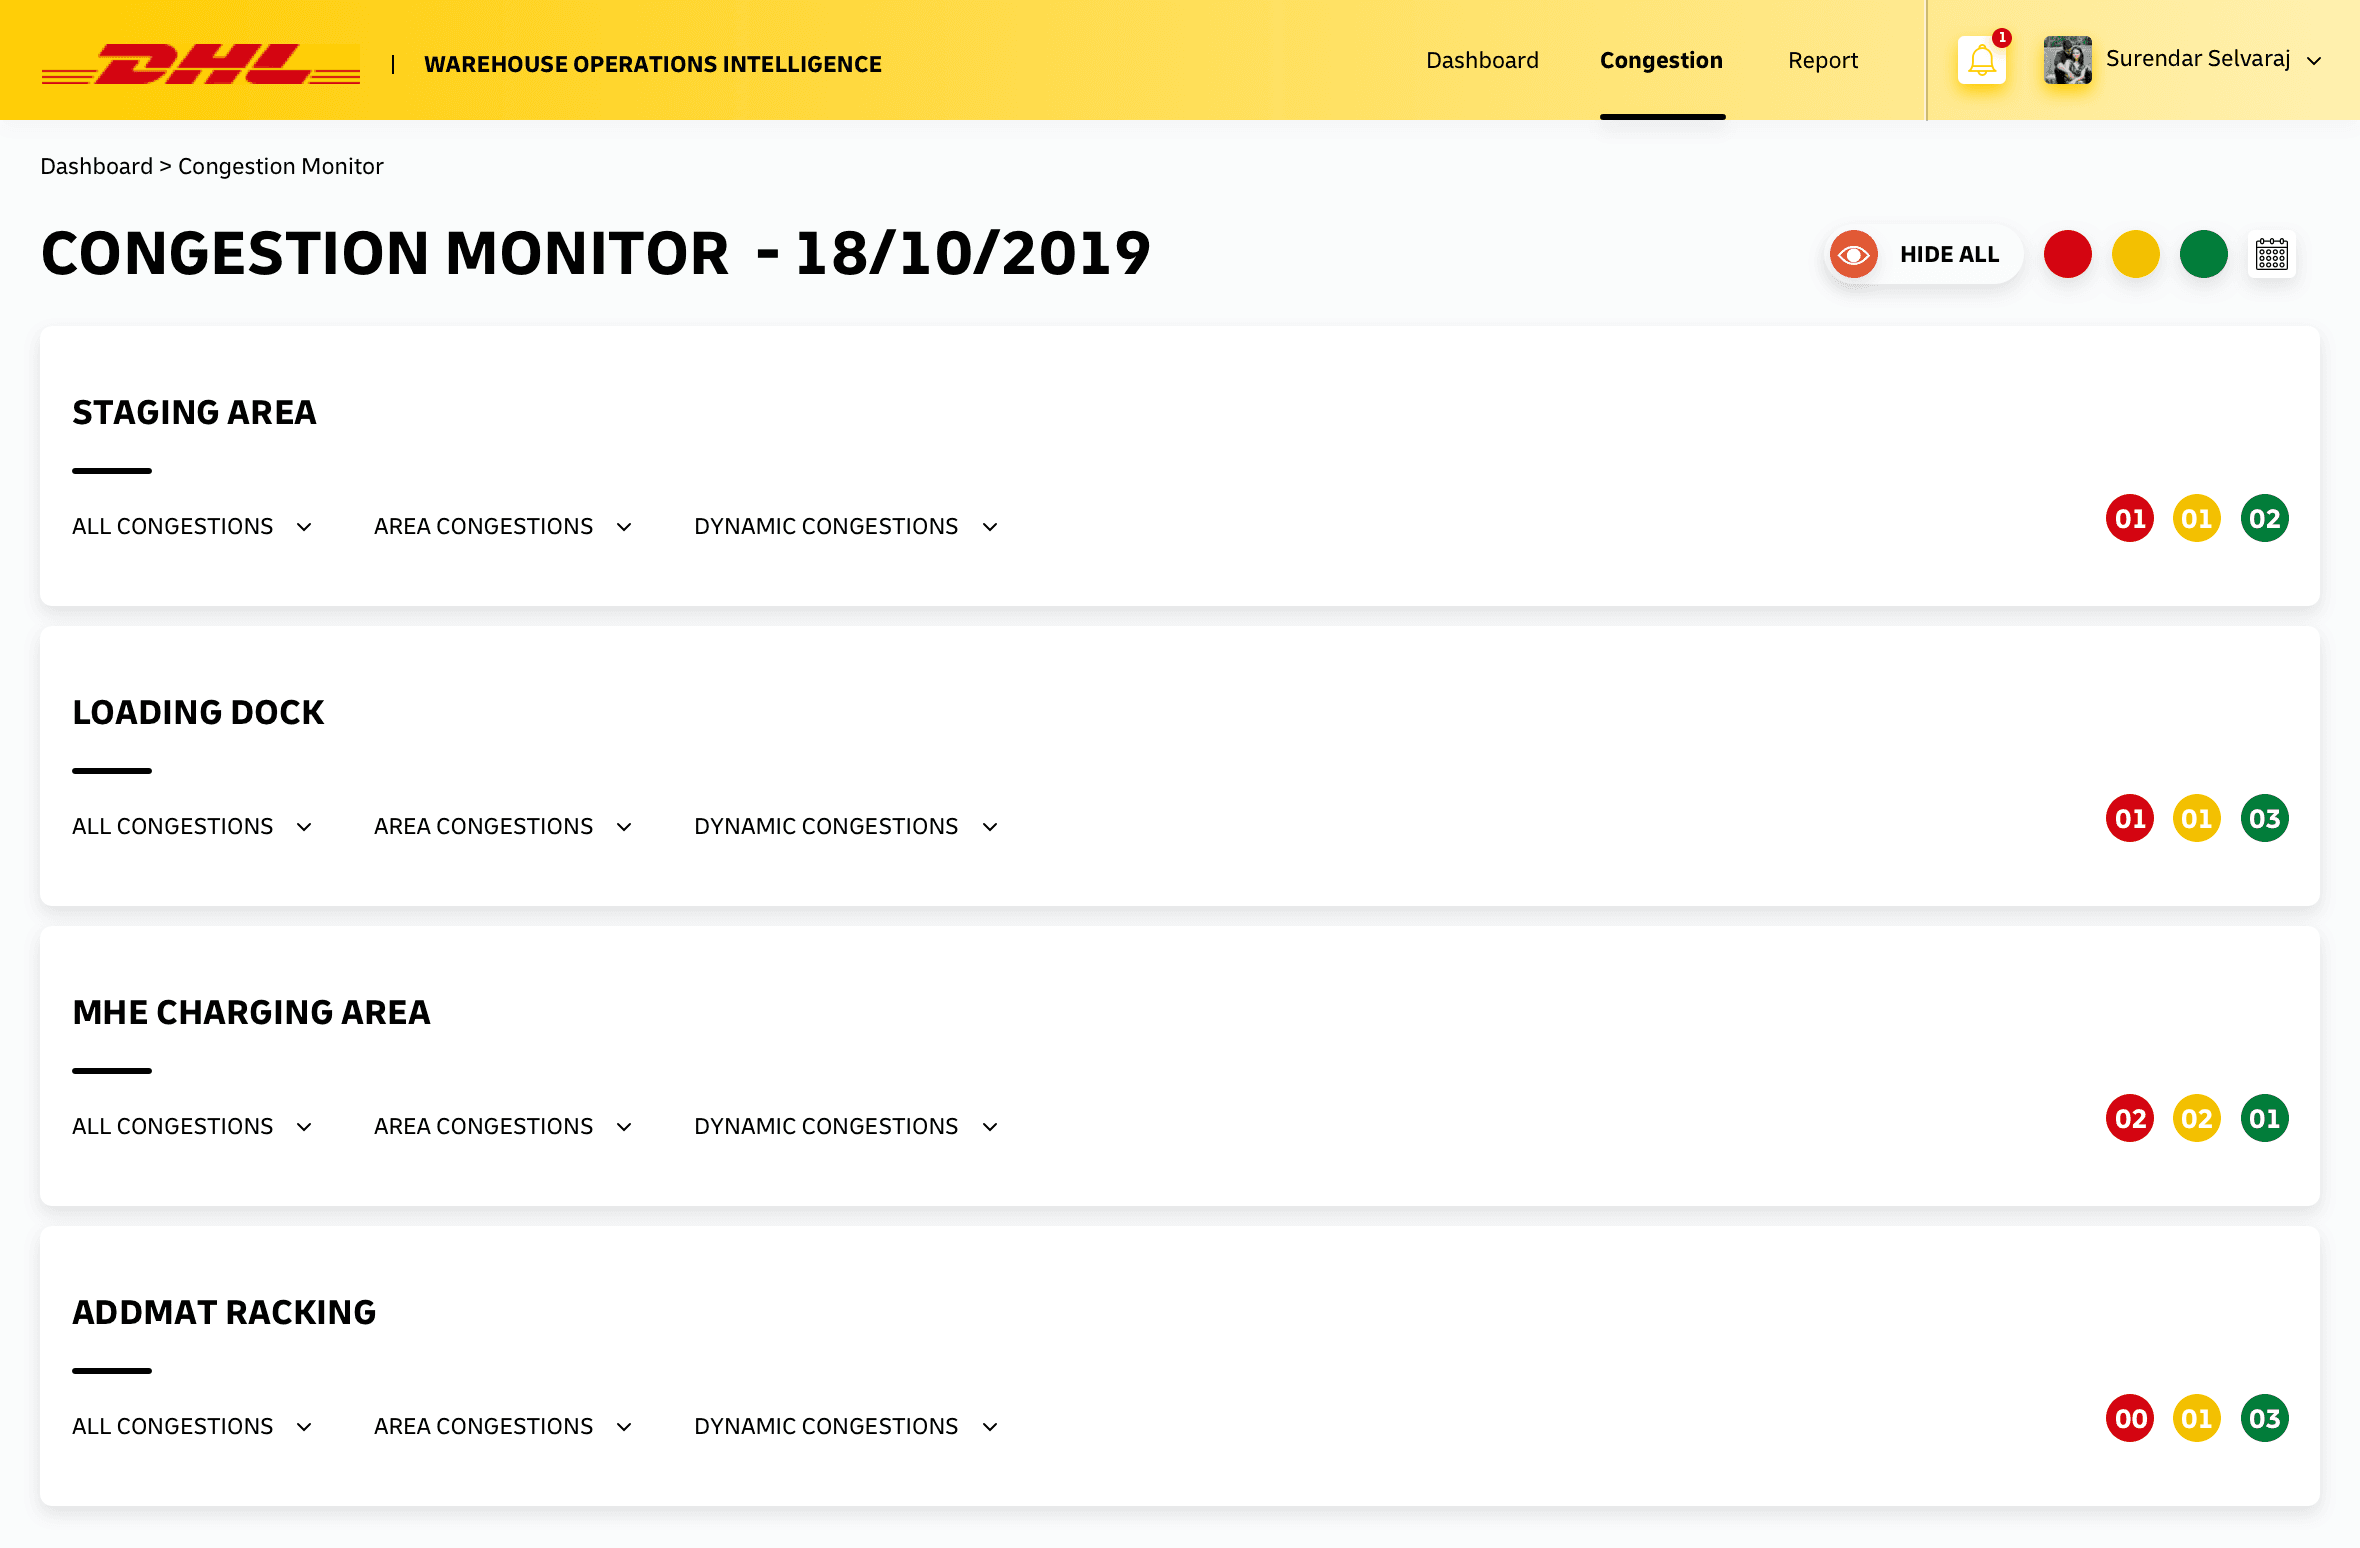Screen dimensions: 2360x1548
Task: Click red 01 badge in Staging Area
Action: 2129,518
